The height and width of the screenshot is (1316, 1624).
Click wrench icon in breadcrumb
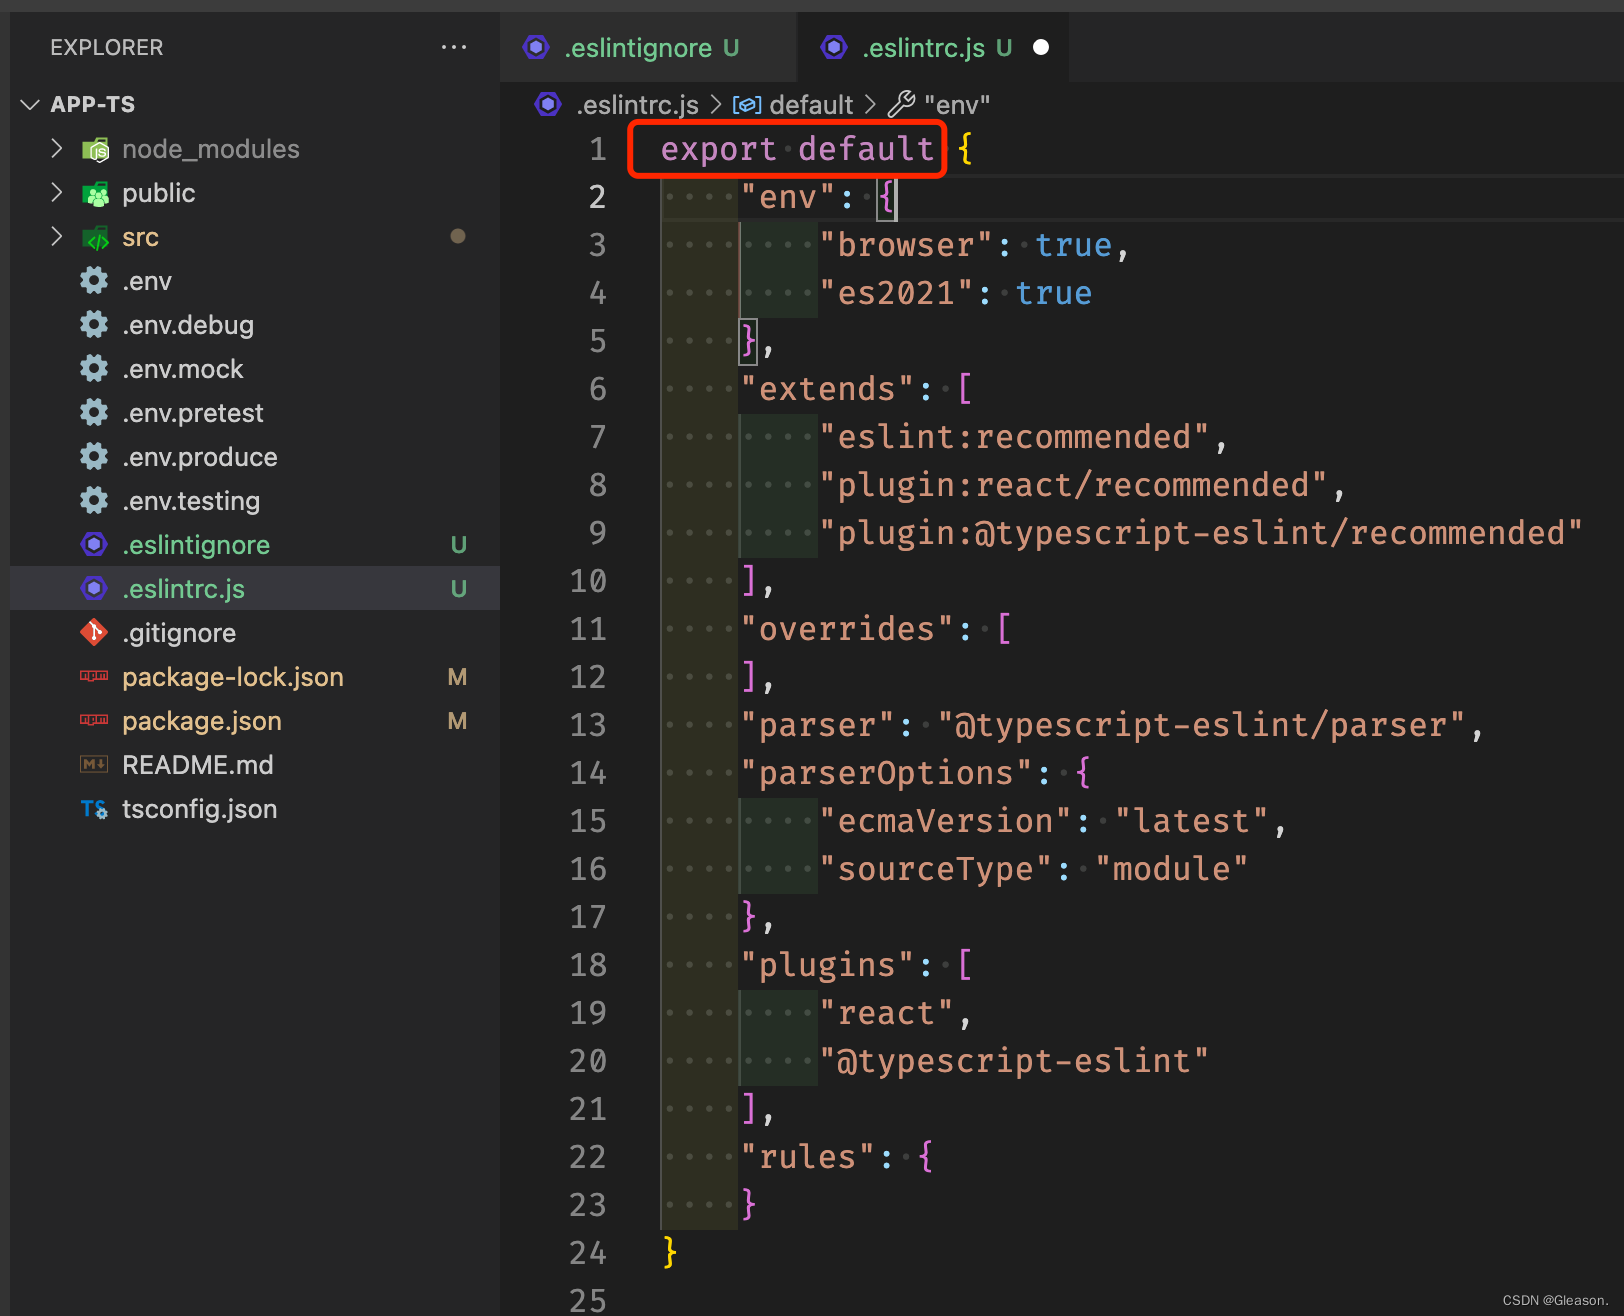(901, 104)
